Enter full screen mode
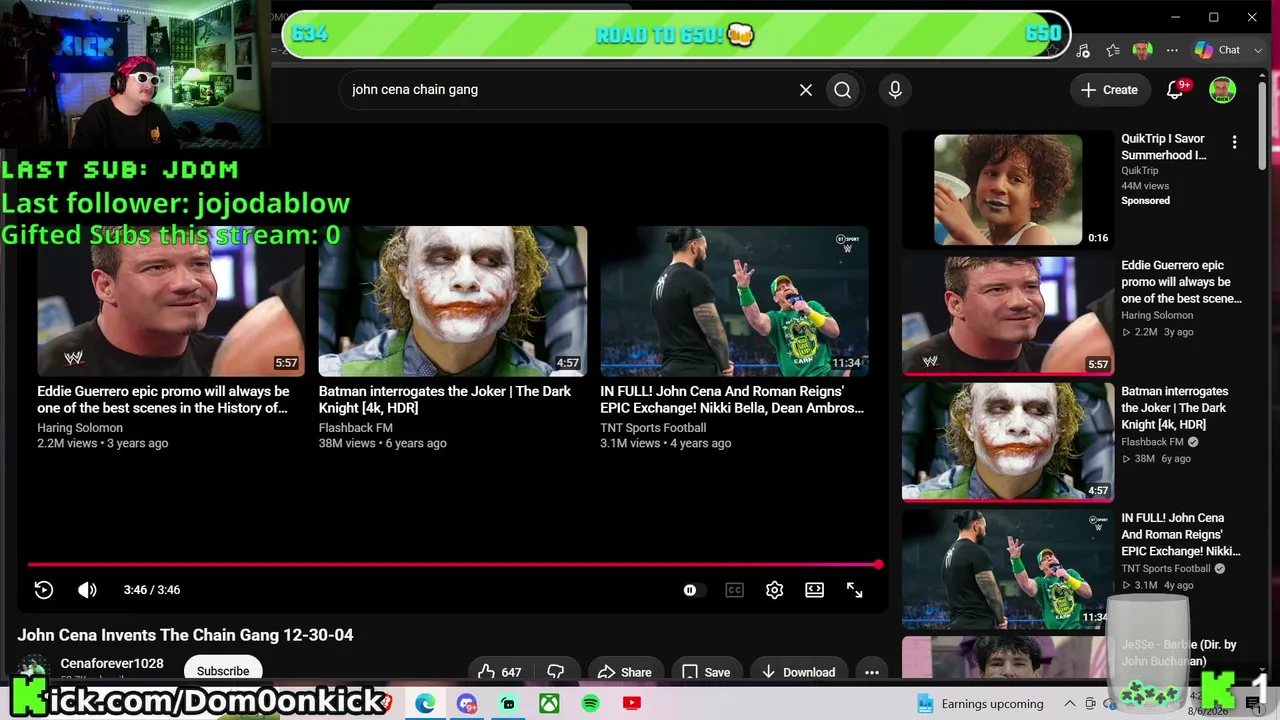Screen dimensions: 1280x720 click(855, 590)
